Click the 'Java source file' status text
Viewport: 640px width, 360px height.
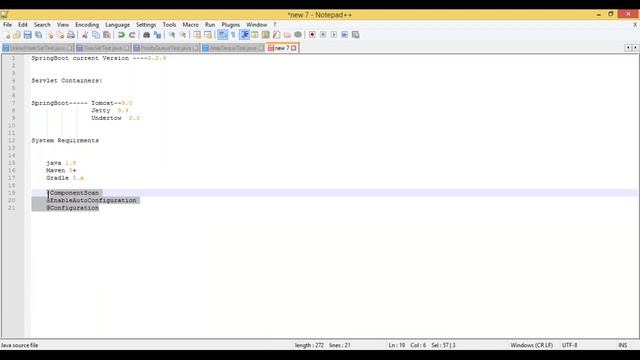click(20, 345)
